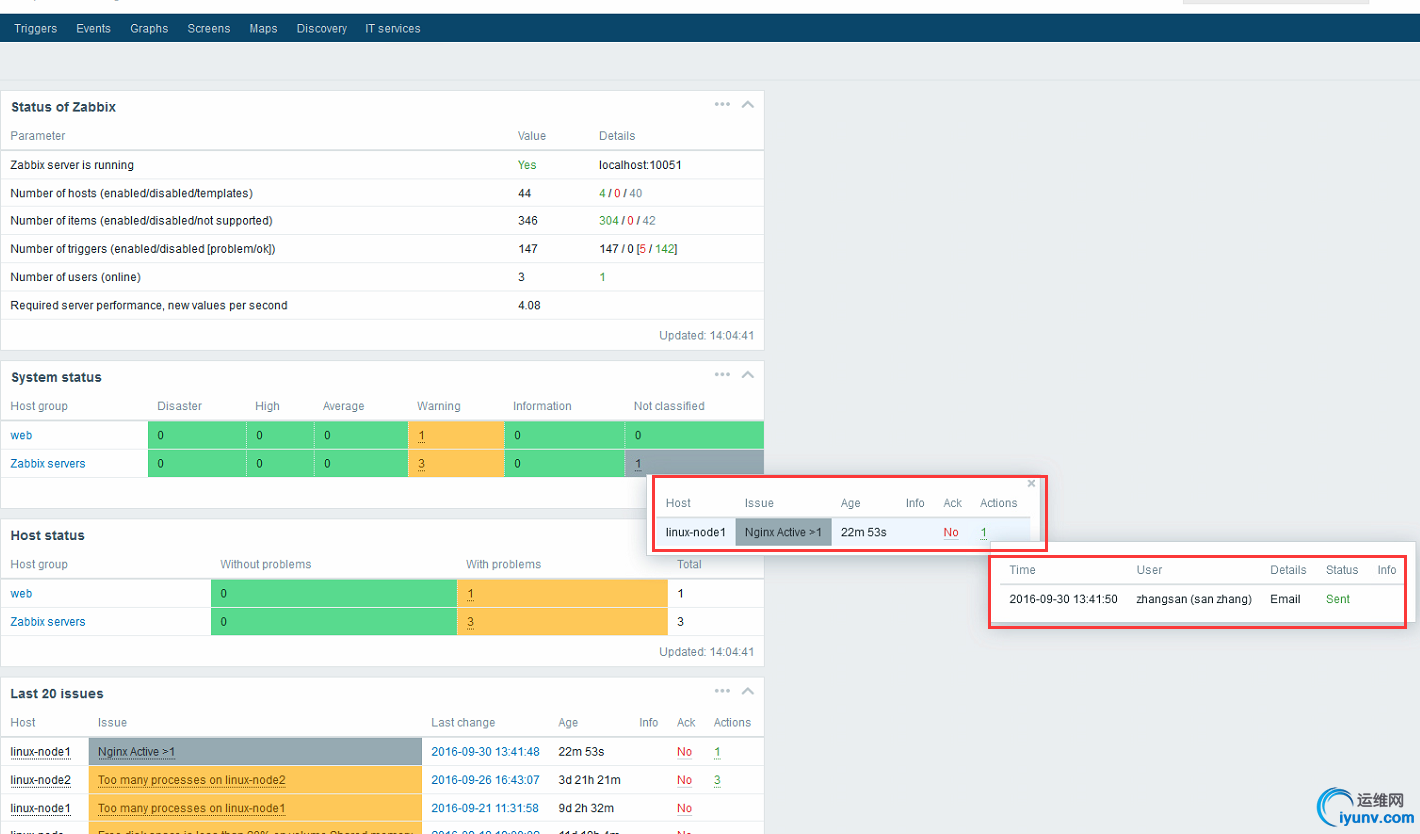Click Zabbix servers Not classified count
This screenshot has width=1420, height=834.
pos(638,463)
